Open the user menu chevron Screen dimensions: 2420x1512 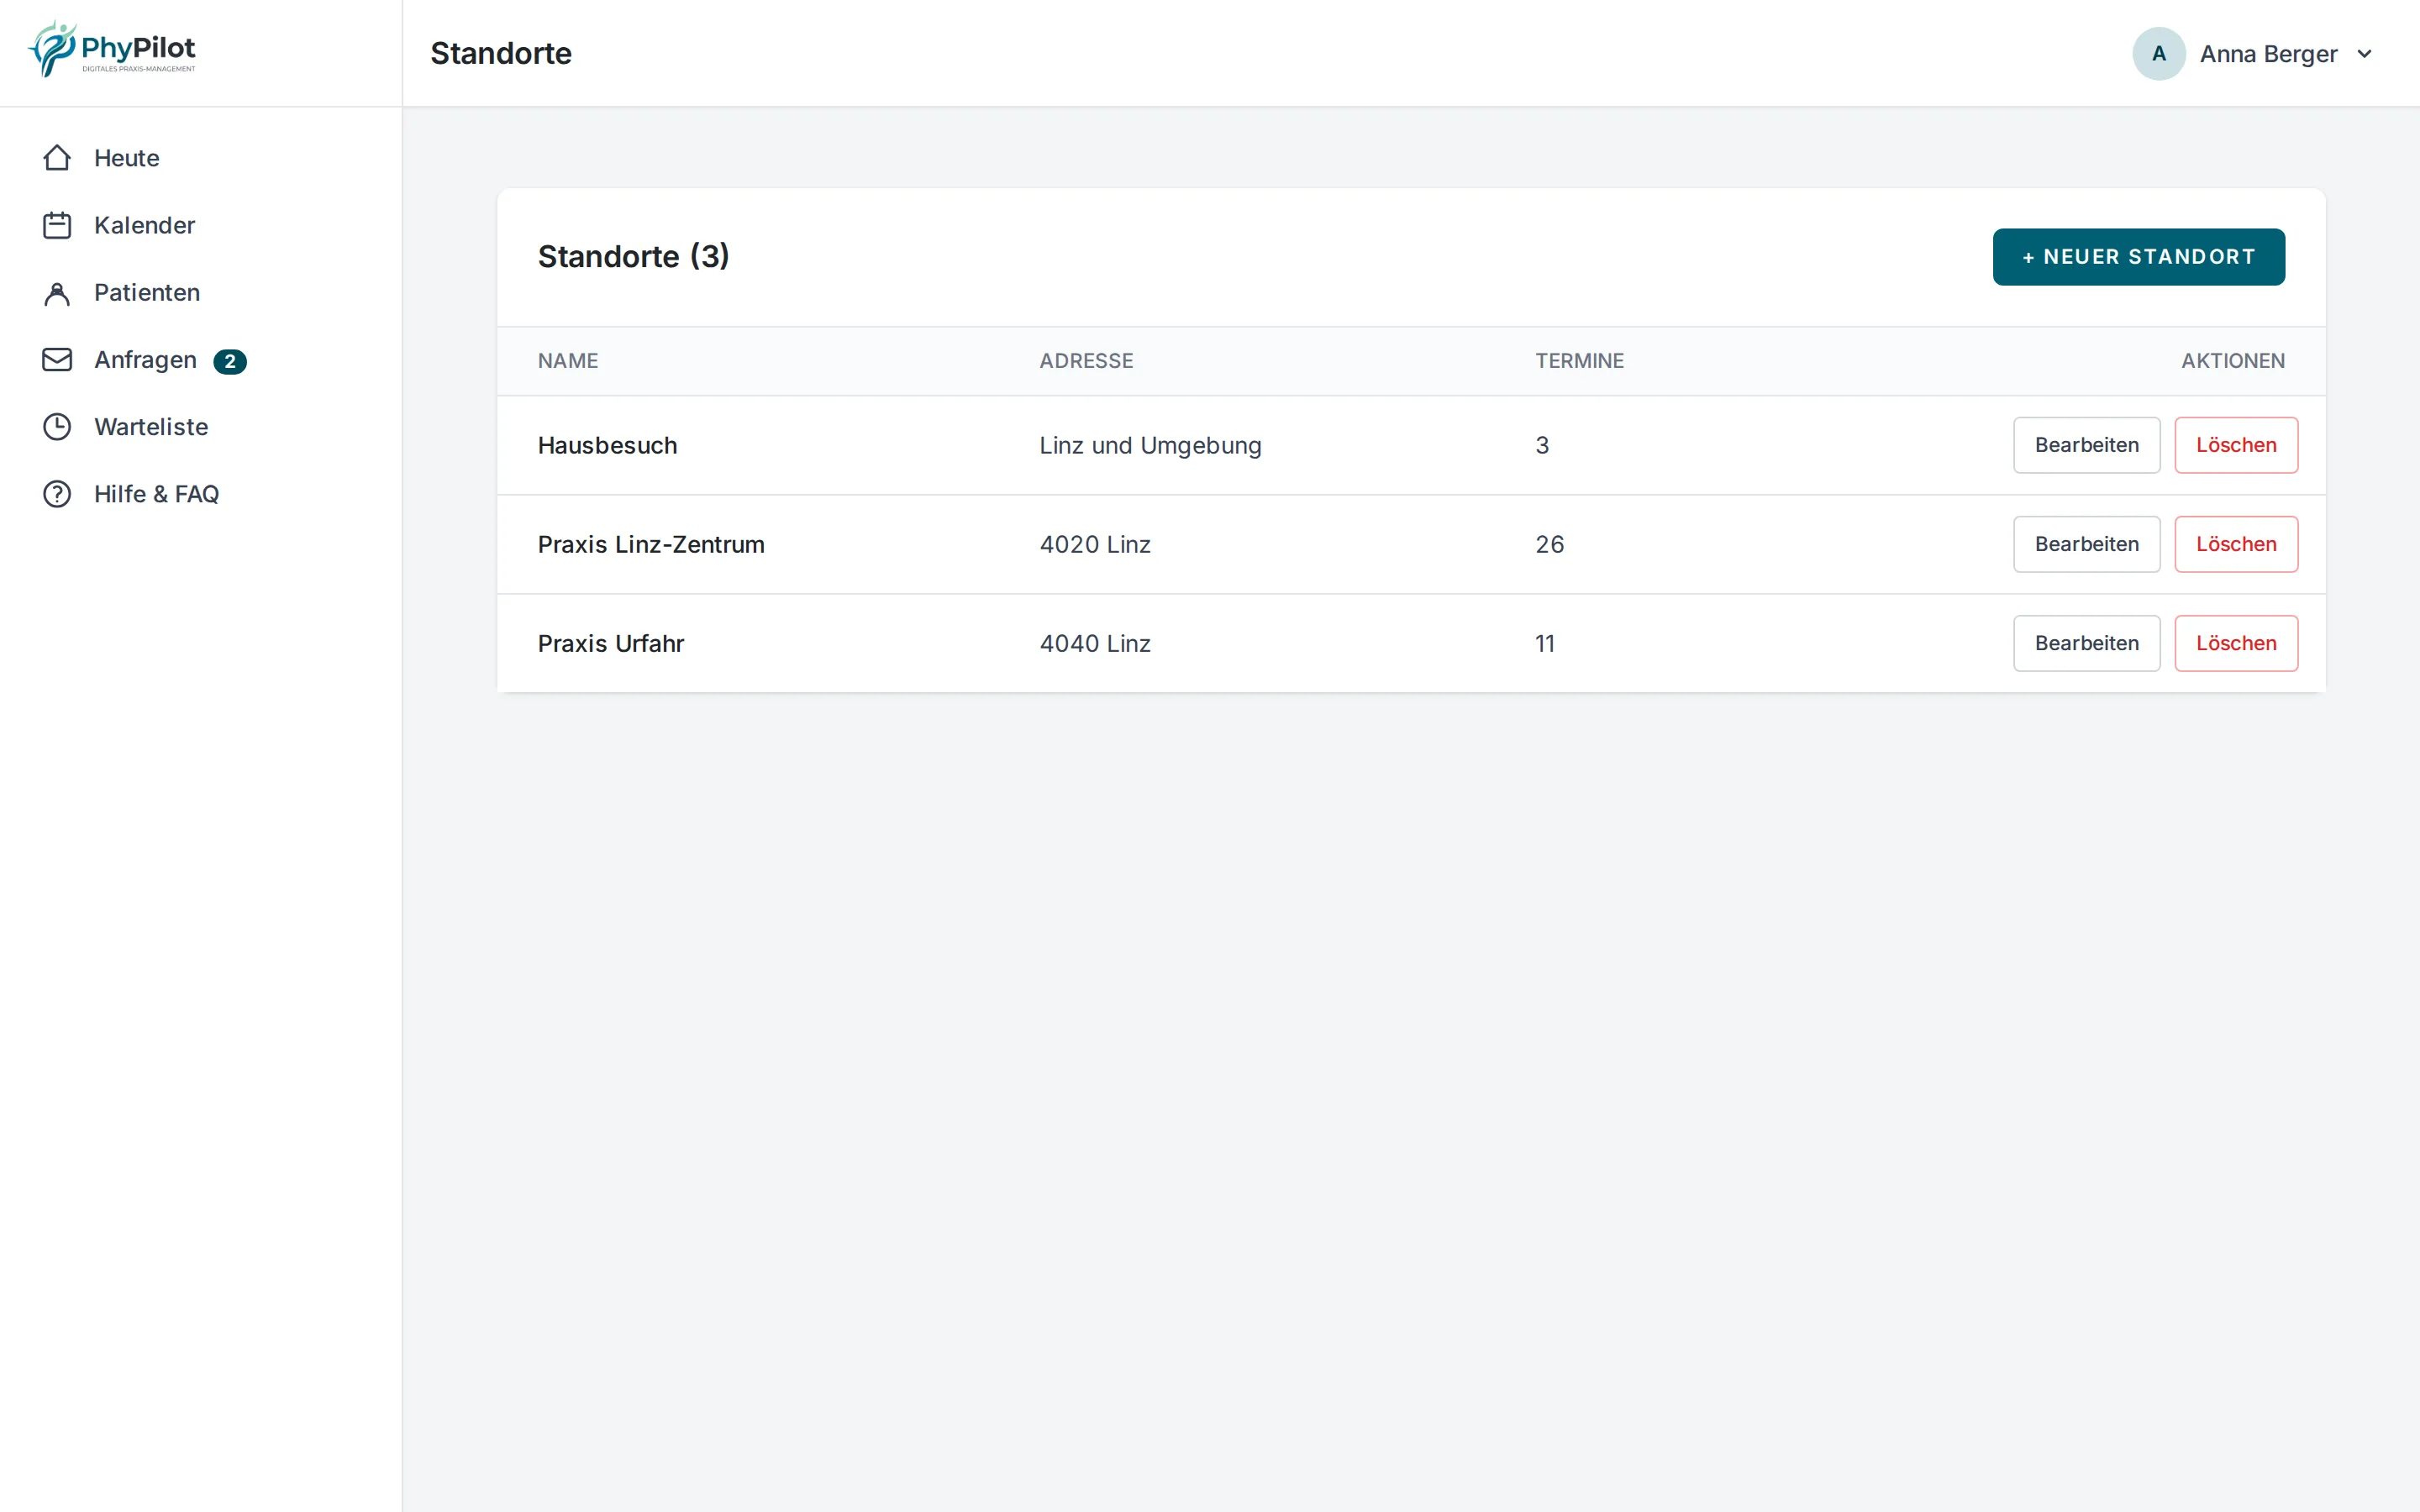(2365, 54)
